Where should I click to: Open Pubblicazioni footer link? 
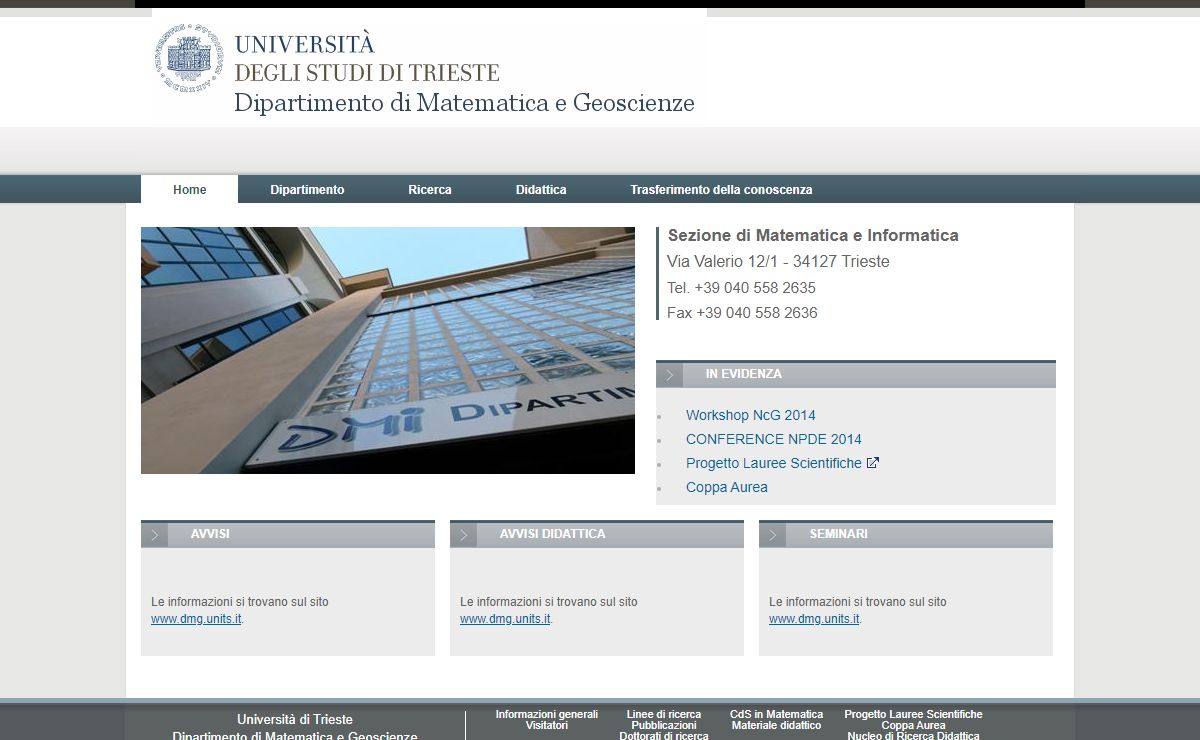(x=664, y=725)
